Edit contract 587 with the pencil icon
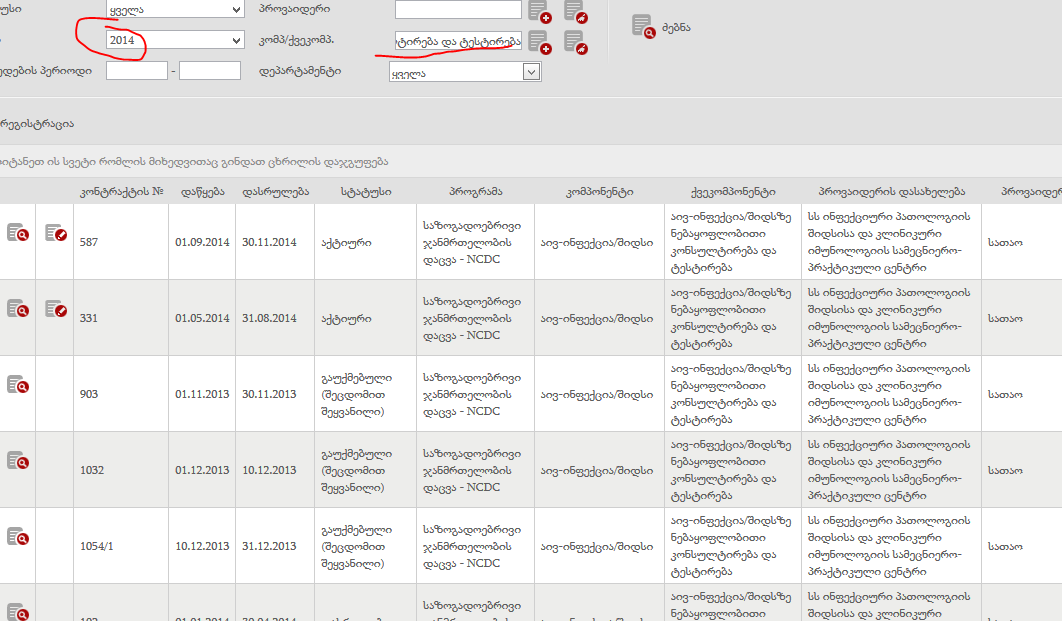 56,233
